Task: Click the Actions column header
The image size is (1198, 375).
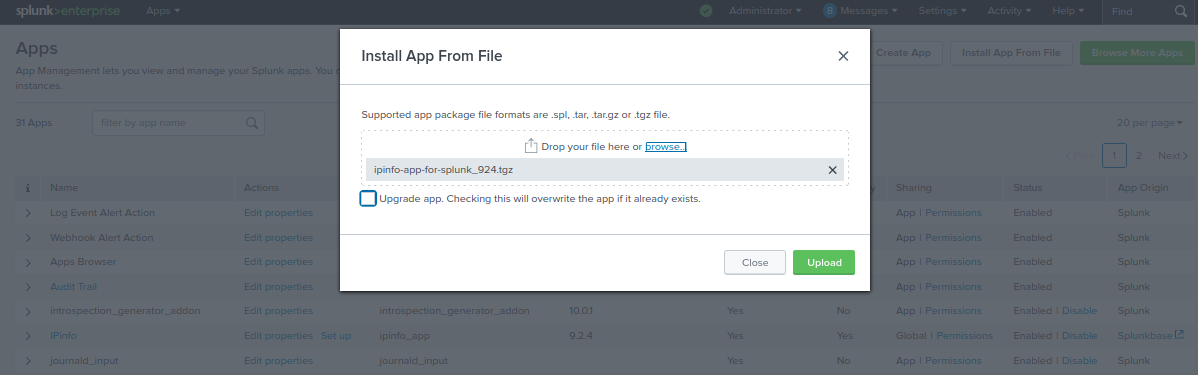Action: 261,188
